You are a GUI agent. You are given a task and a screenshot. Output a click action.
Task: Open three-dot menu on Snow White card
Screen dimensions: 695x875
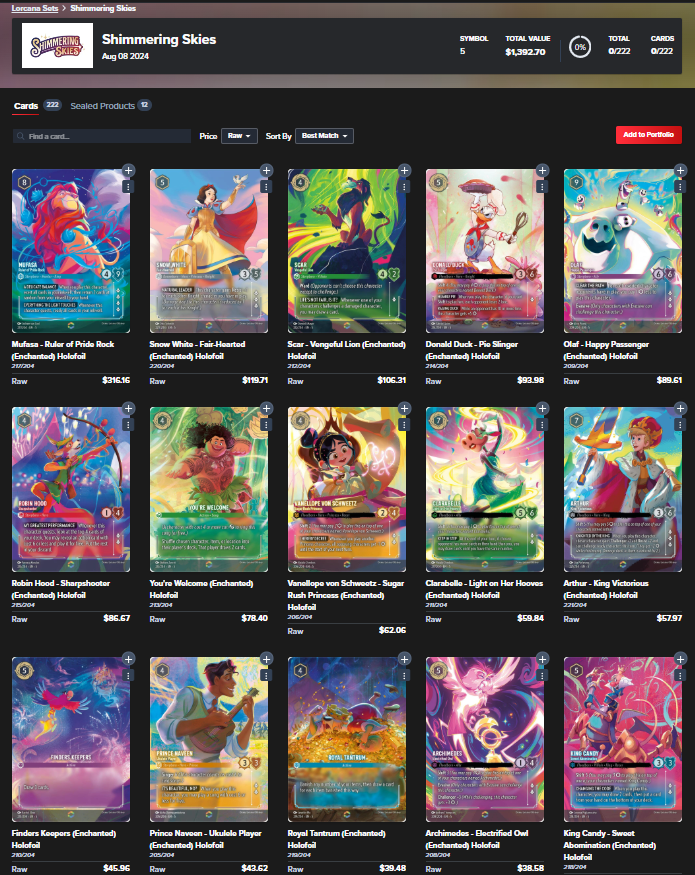[266, 187]
